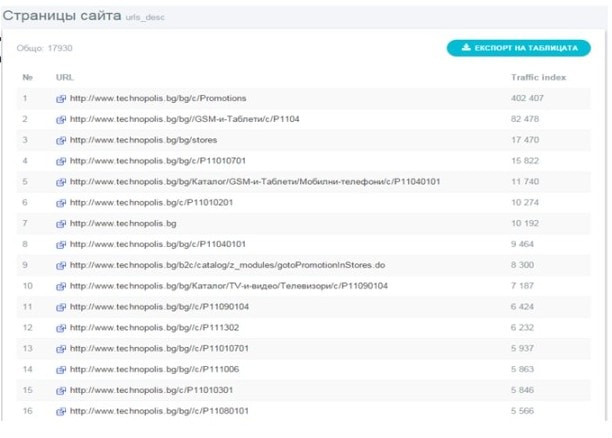This screenshot has height=438, width=612.
Task: Click external link icon beside P111302 URL
Action: tap(62, 327)
